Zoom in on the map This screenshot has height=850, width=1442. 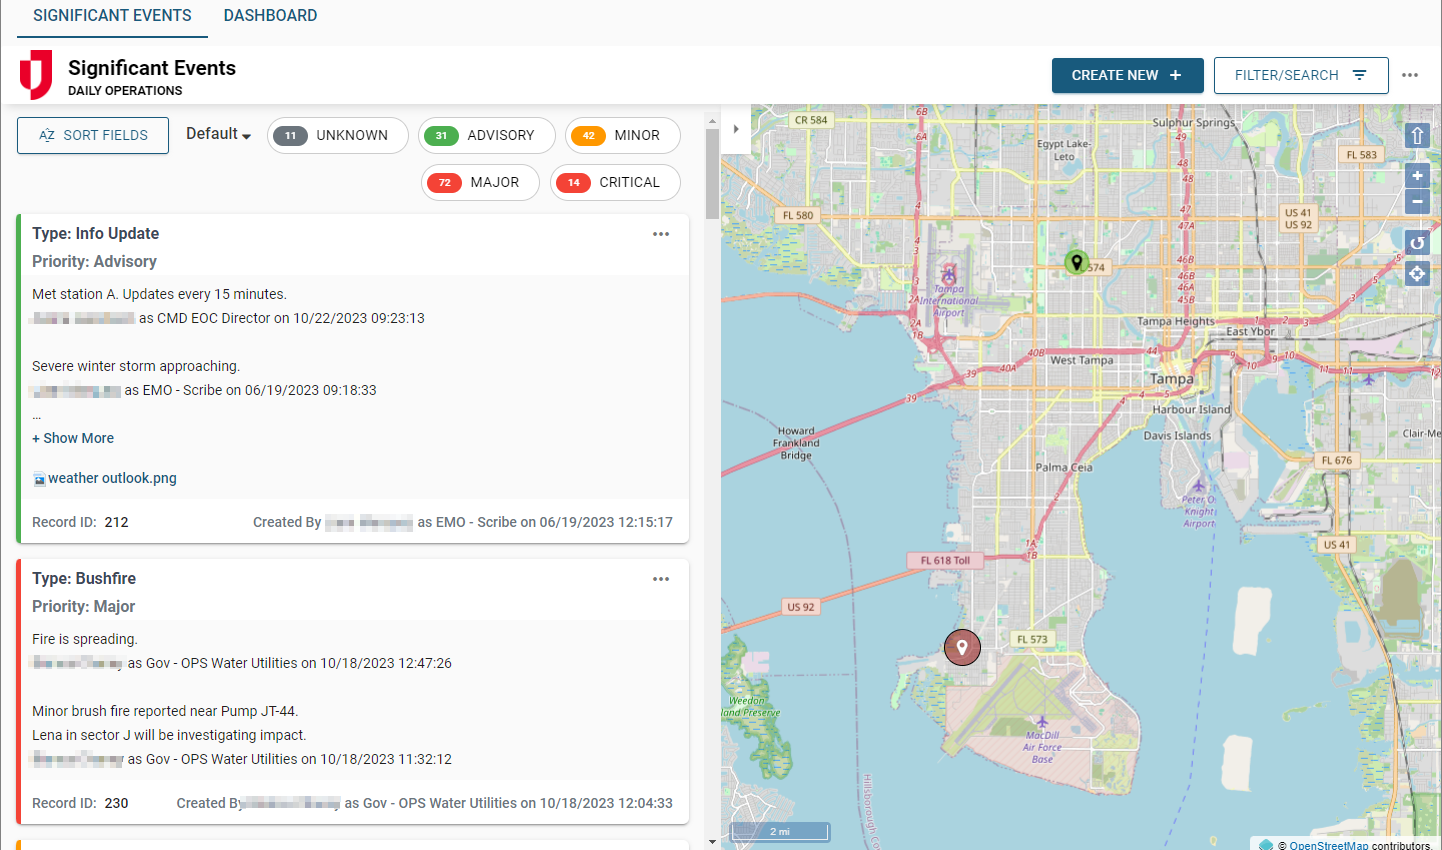tap(1417, 176)
